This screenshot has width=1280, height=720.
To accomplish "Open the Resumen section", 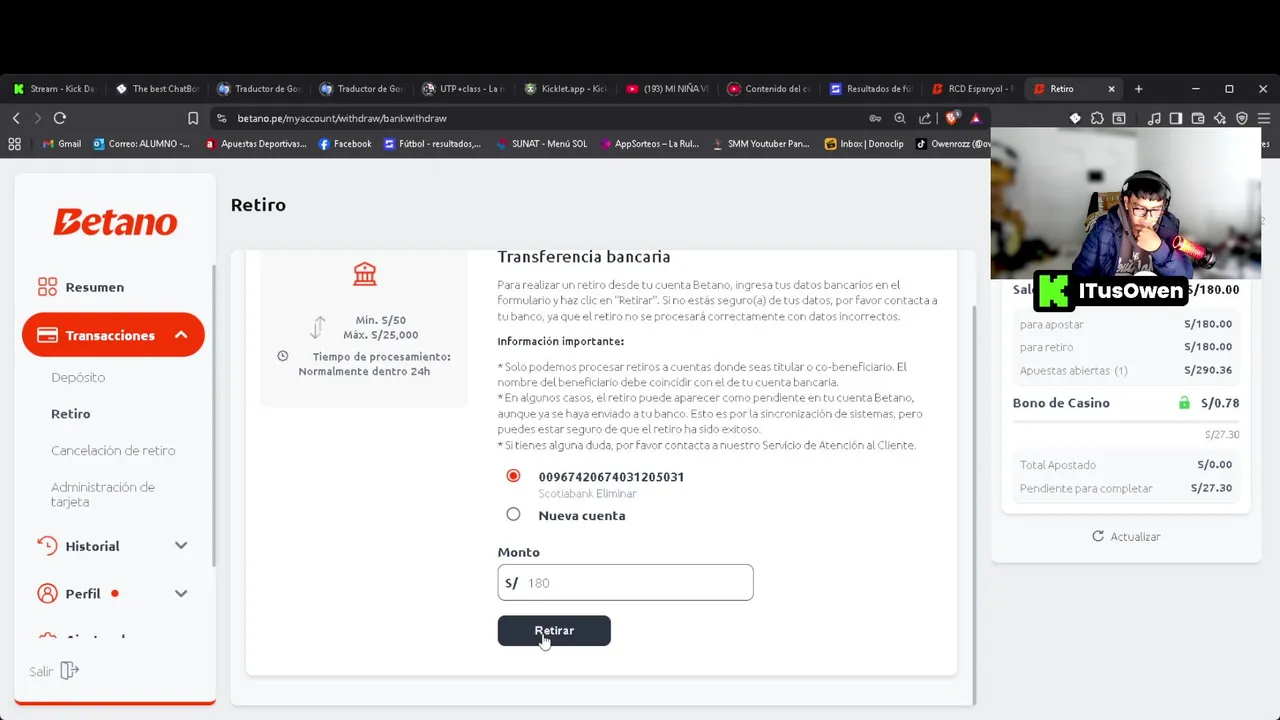I will 94,287.
